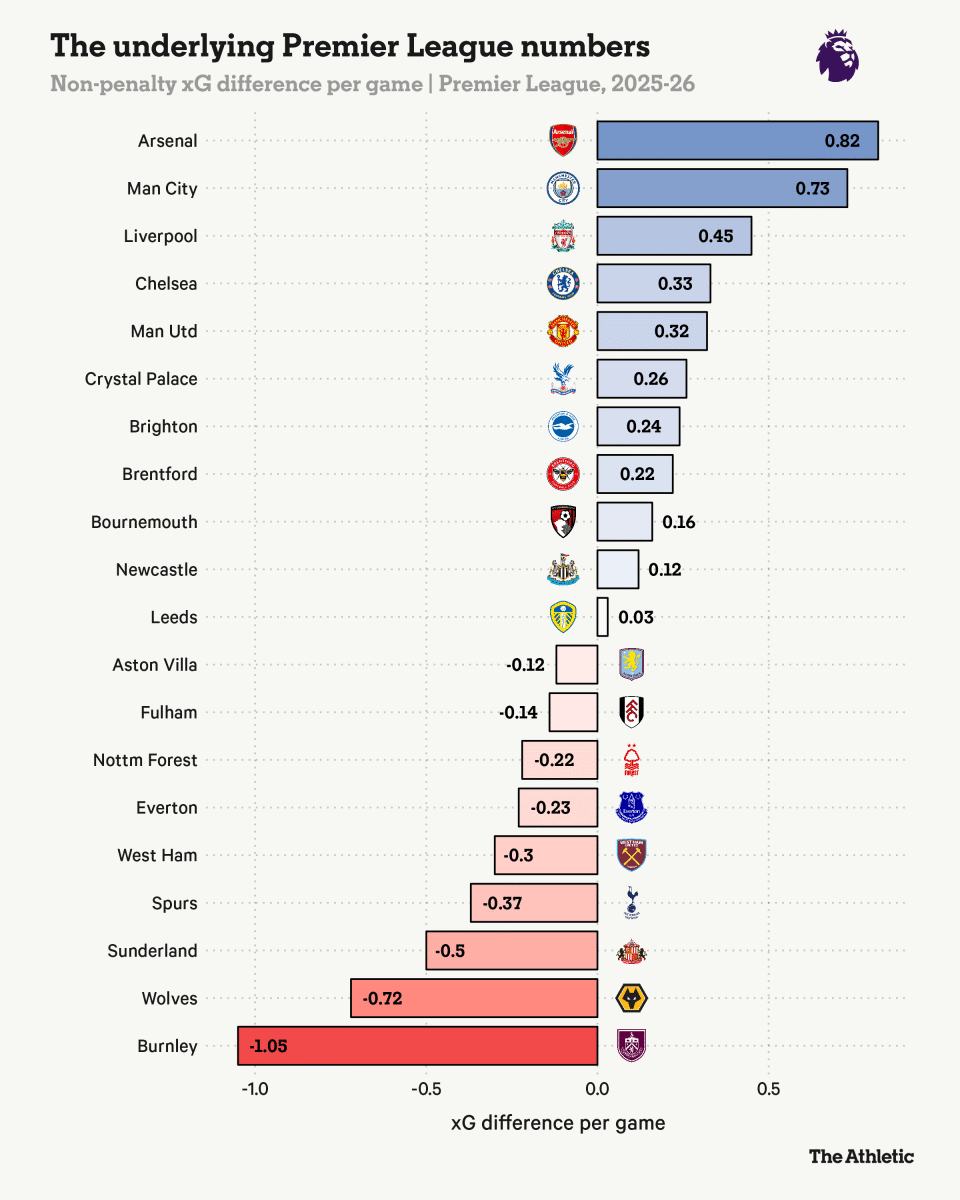This screenshot has width=960, height=1200.
Task: Select the Wolves crest icon
Action: (632, 999)
